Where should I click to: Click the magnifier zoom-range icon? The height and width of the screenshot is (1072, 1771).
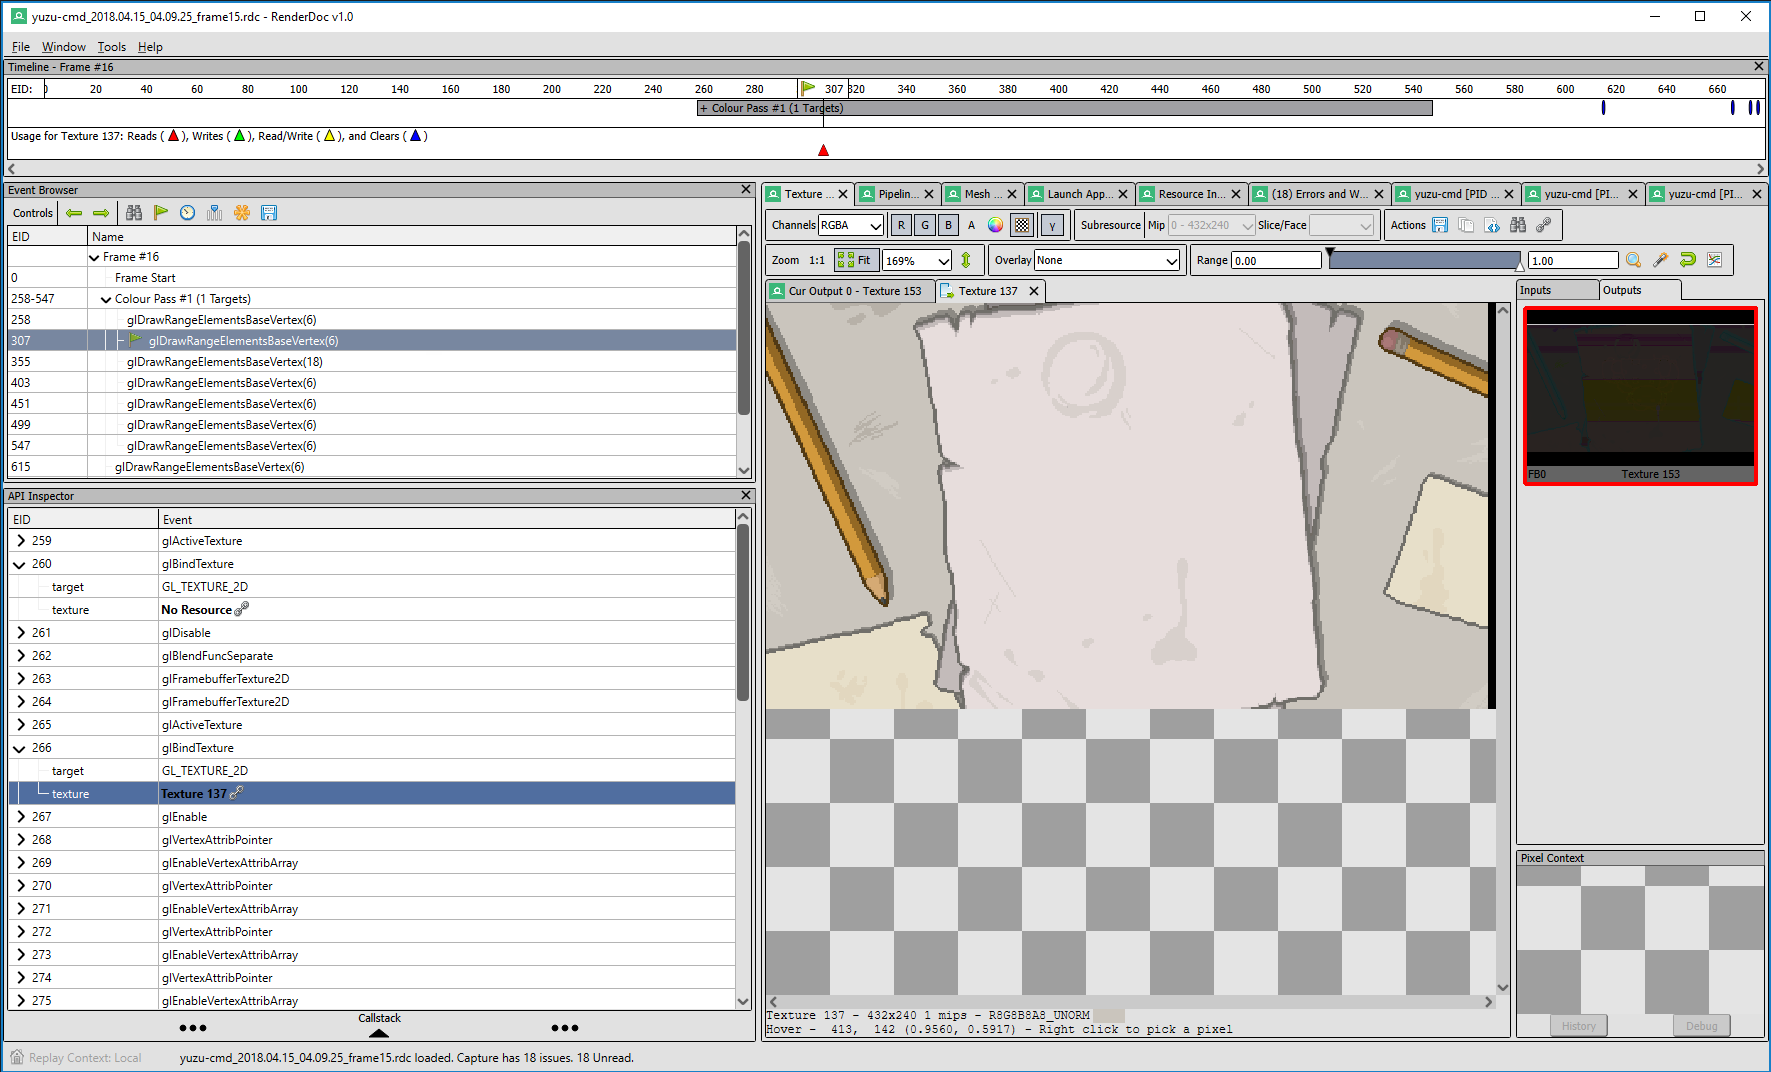click(1634, 260)
